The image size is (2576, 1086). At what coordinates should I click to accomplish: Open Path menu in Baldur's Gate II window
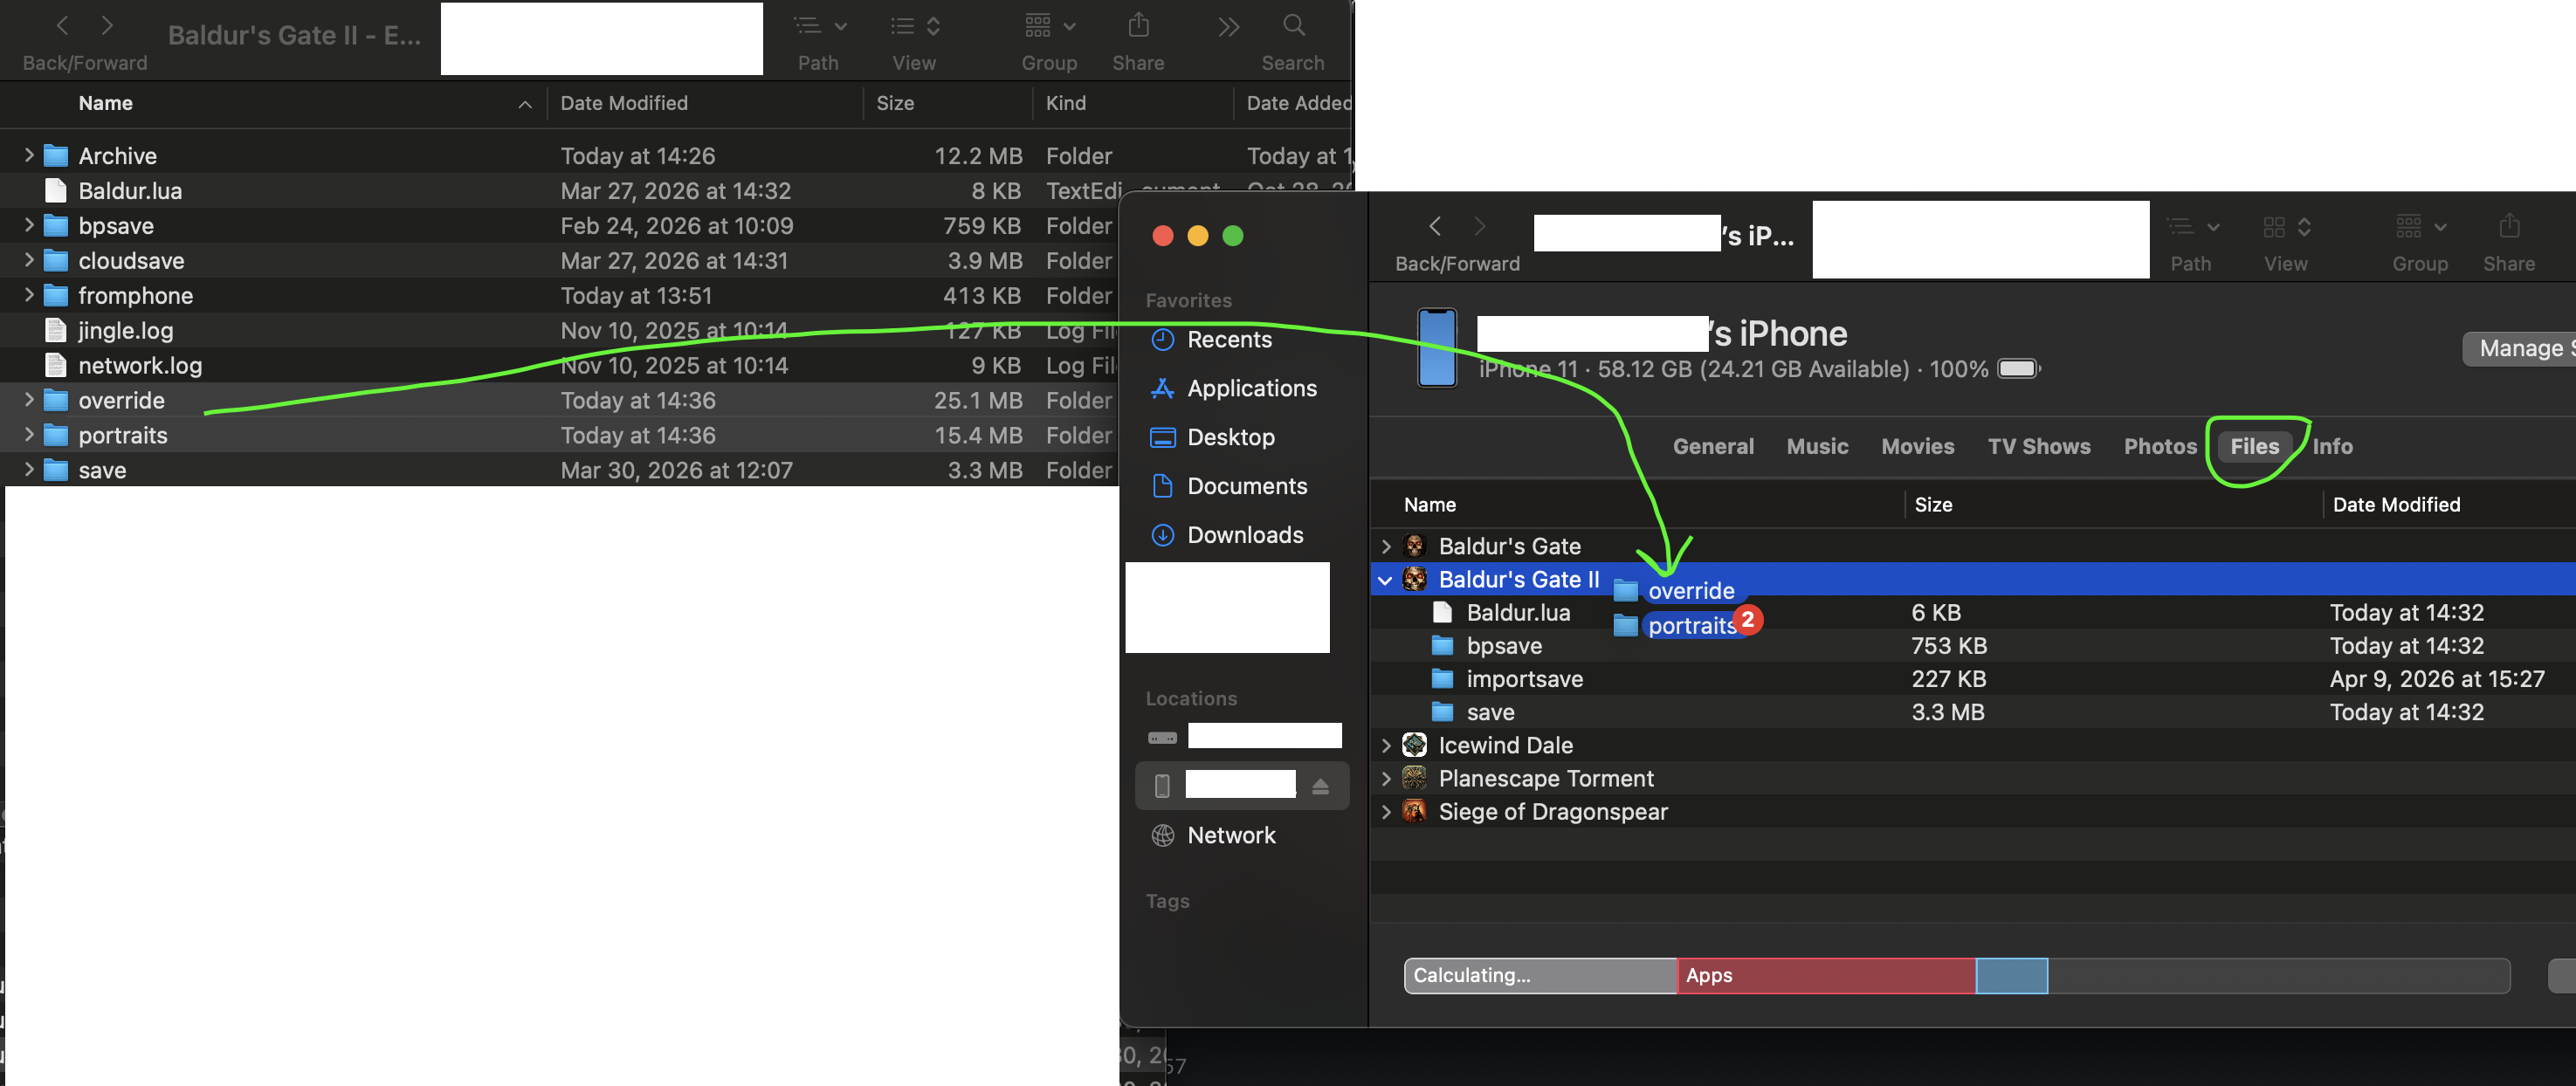[819, 27]
